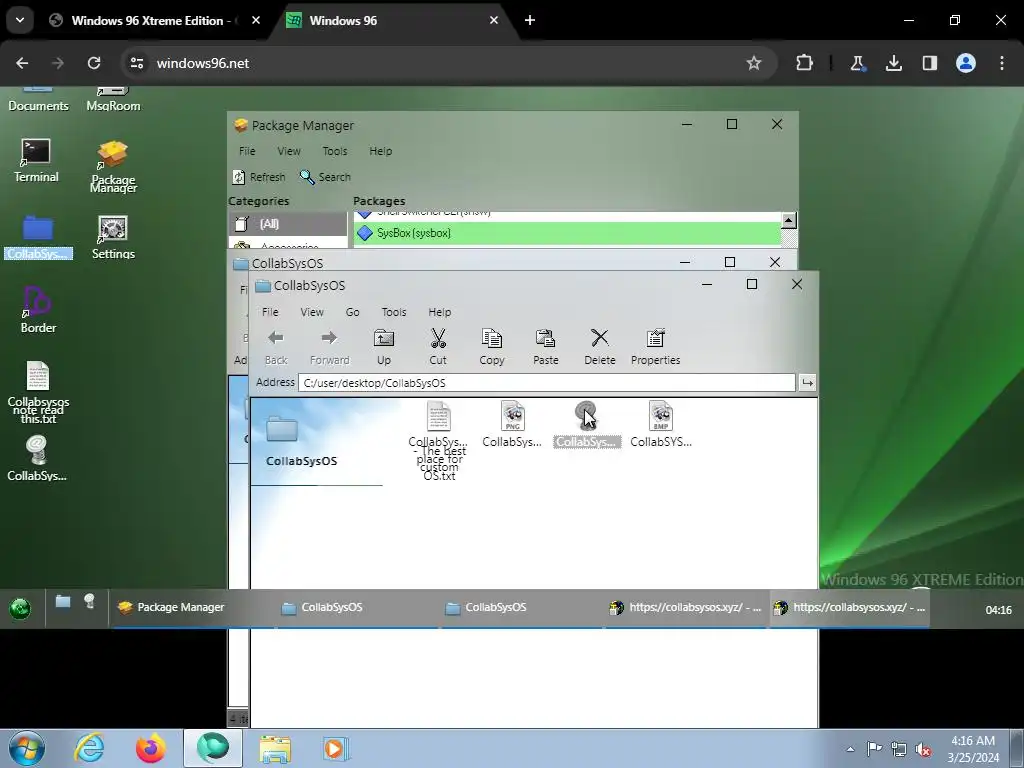Open the Settings desktop icon
This screenshot has width=1024, height=768.
coord(113,237)
